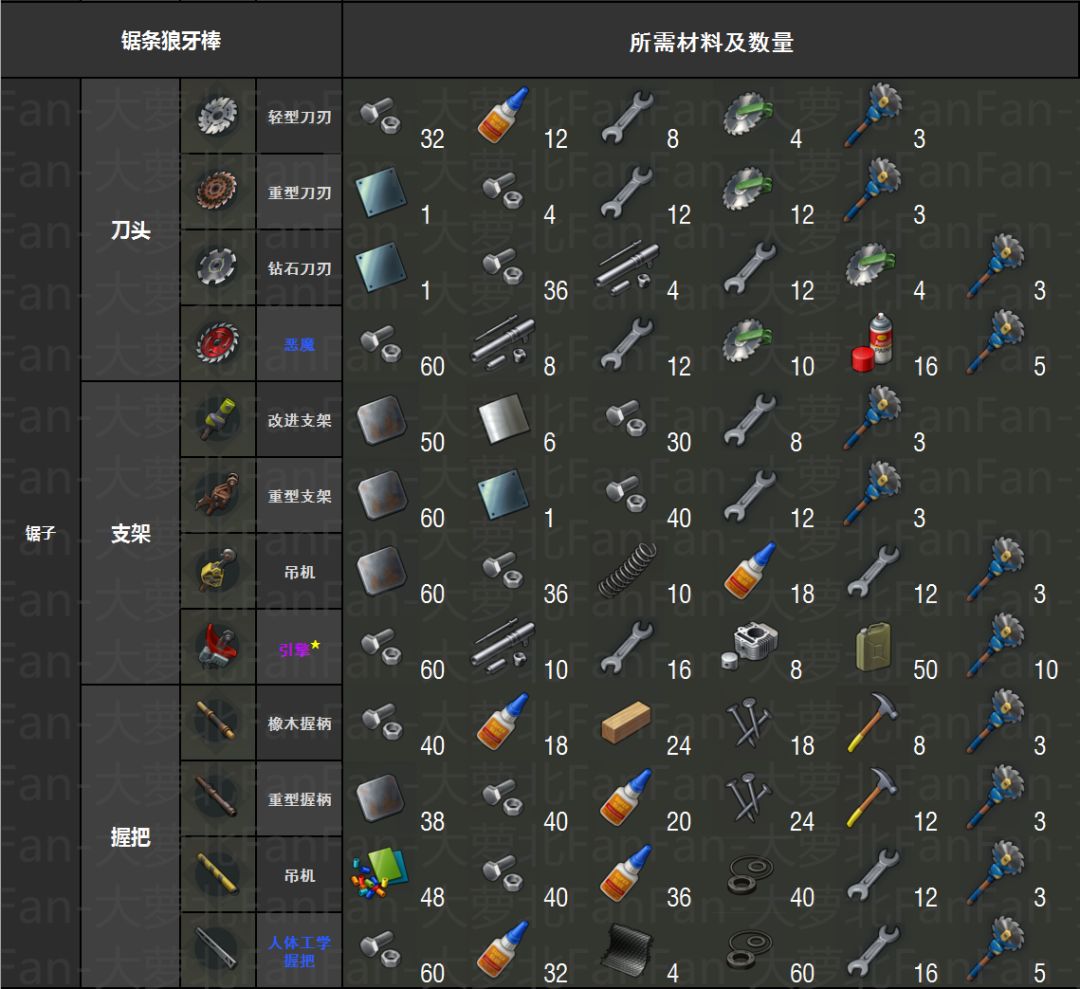Select the wood plank in 橡木握柄 row
The width and height of the screenshot is (1080, 989).
pyautogui.click(x=625, y=722)
